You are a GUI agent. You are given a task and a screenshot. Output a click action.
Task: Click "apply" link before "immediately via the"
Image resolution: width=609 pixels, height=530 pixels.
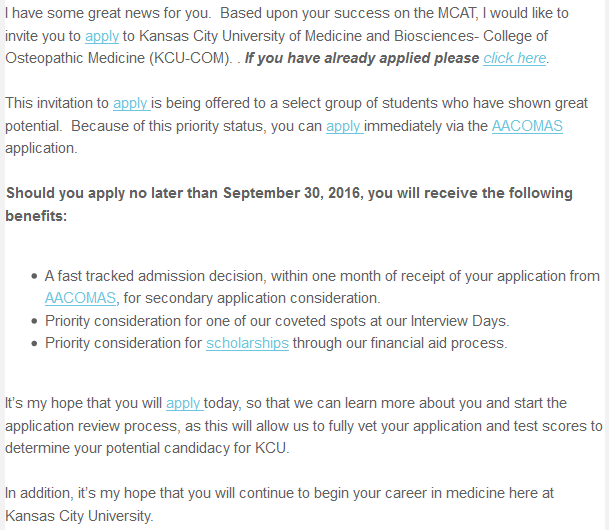pos(343,126)
